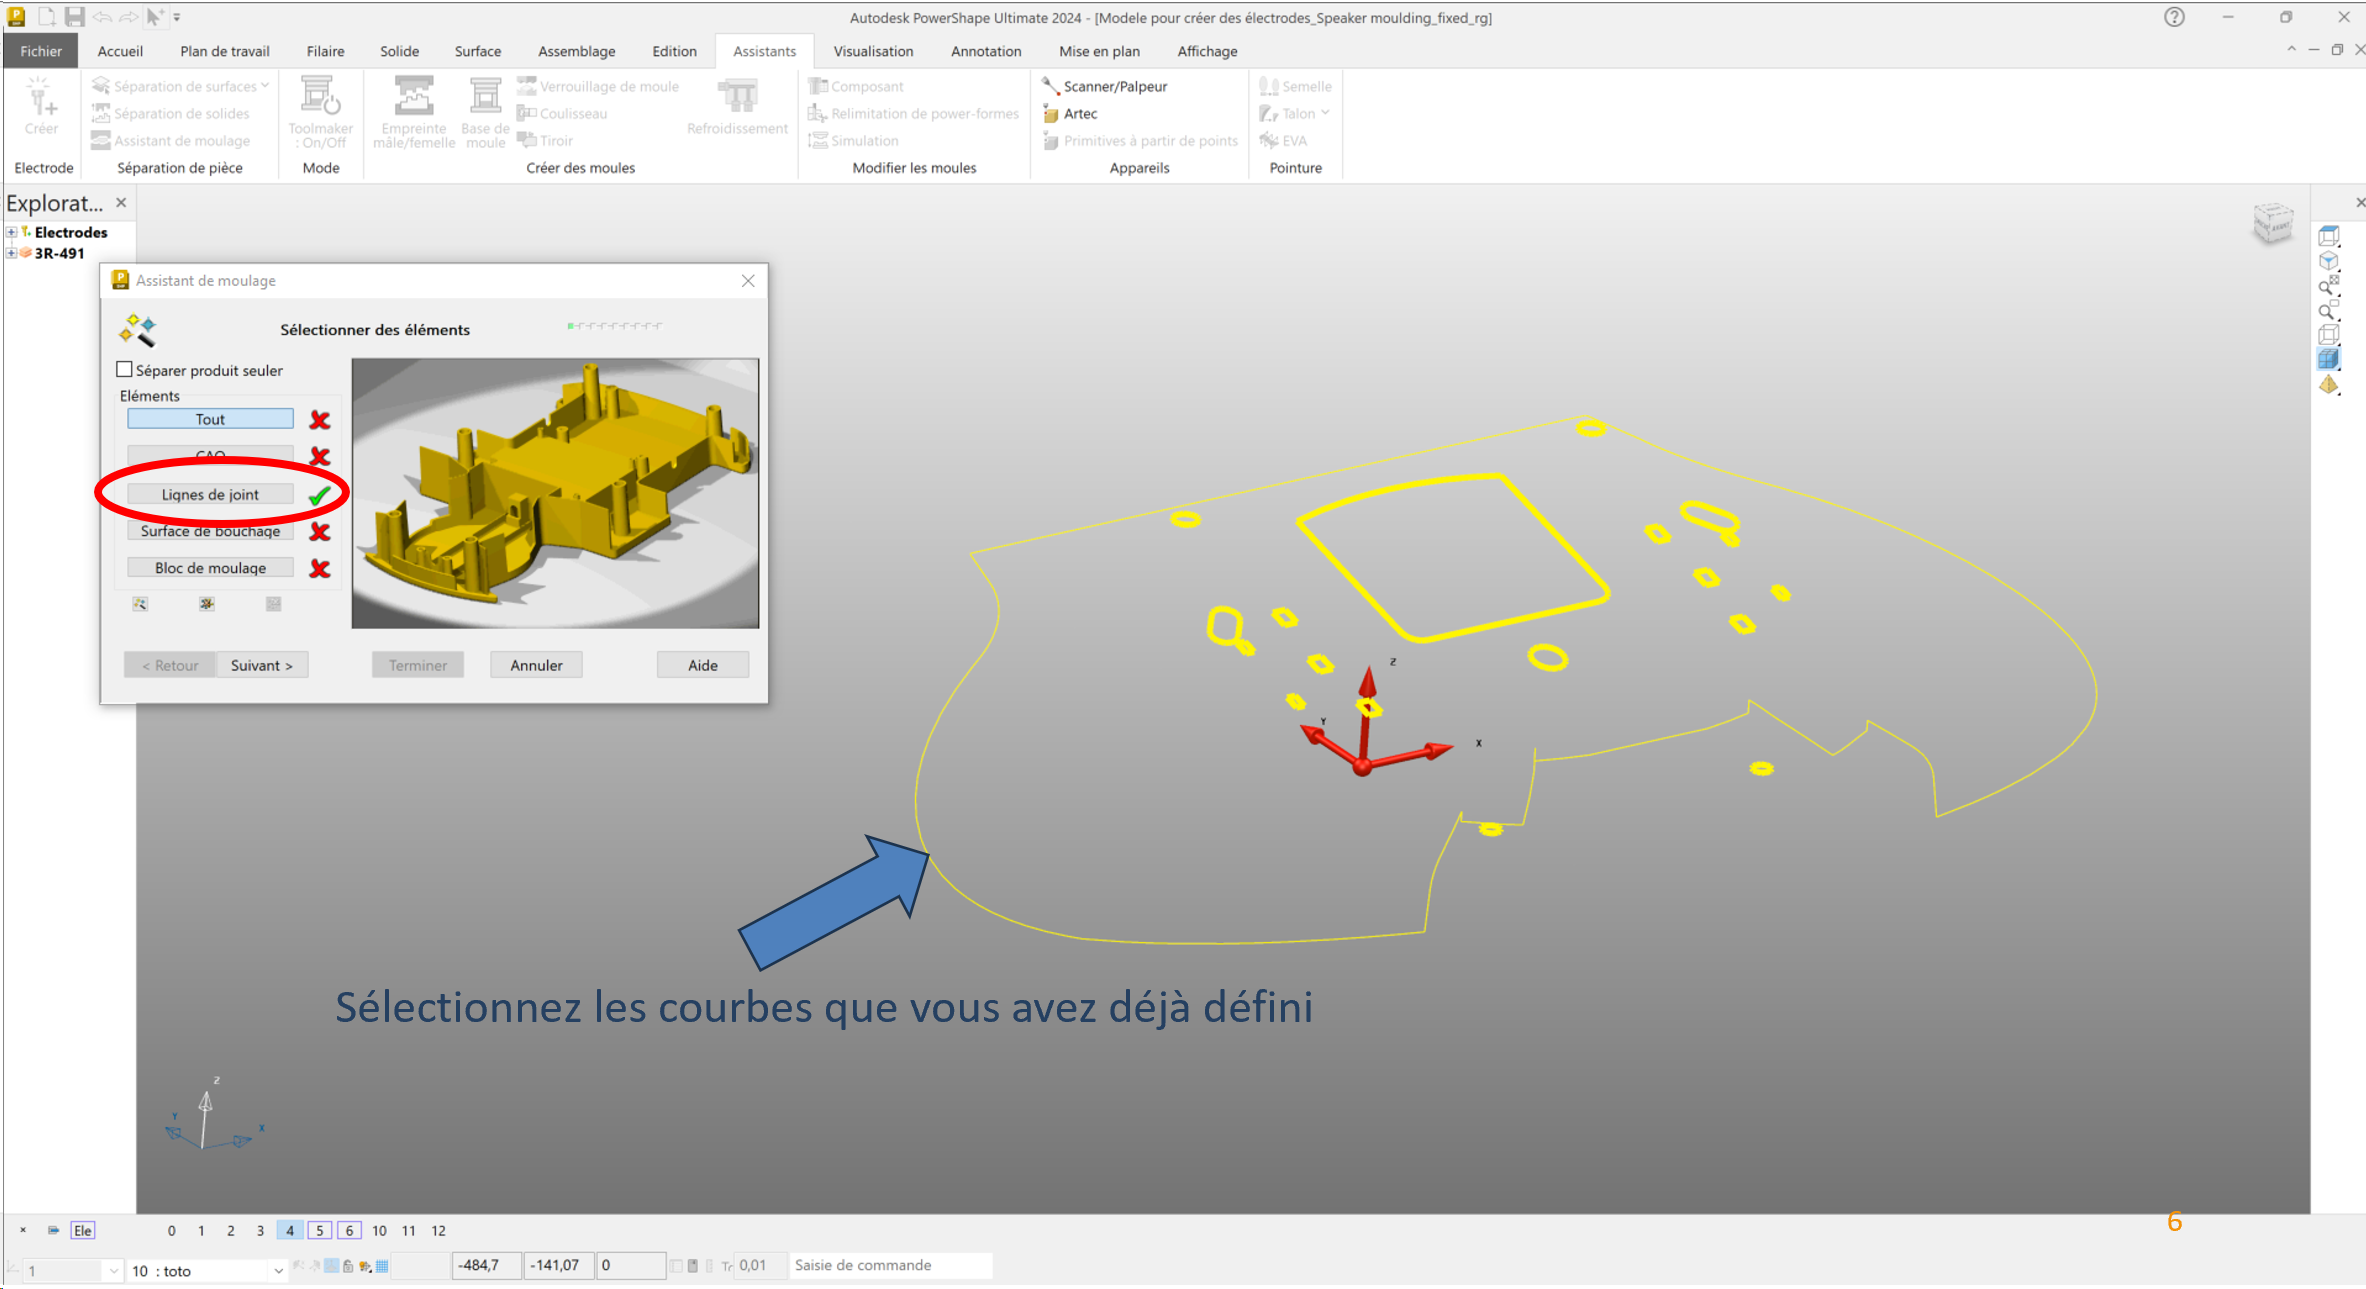Click the Saisie de commande input field
This screenshot has width=2366, height=1289.
890,1265
